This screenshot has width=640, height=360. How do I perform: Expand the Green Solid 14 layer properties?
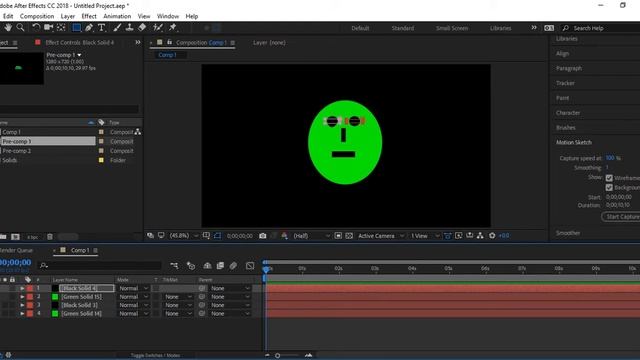tap(22, 313)
